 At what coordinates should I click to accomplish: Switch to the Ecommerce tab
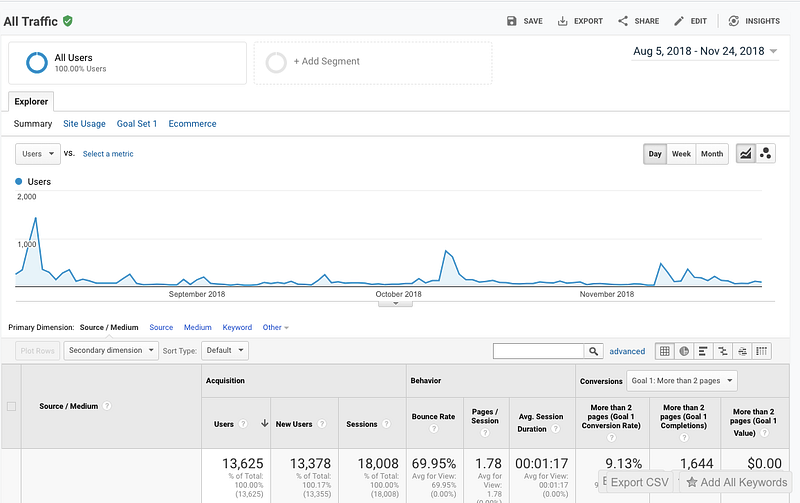192,123
